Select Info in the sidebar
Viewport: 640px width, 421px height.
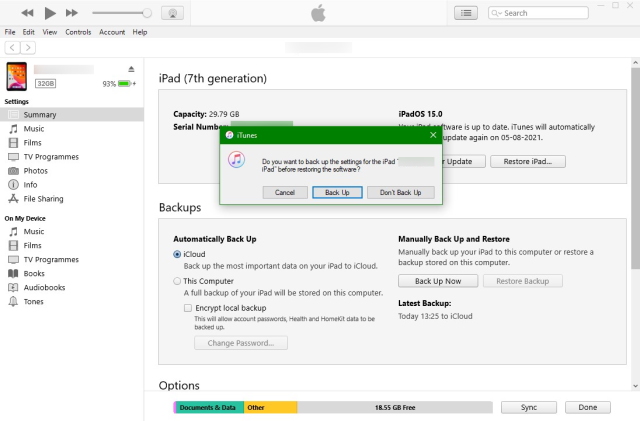72,185
